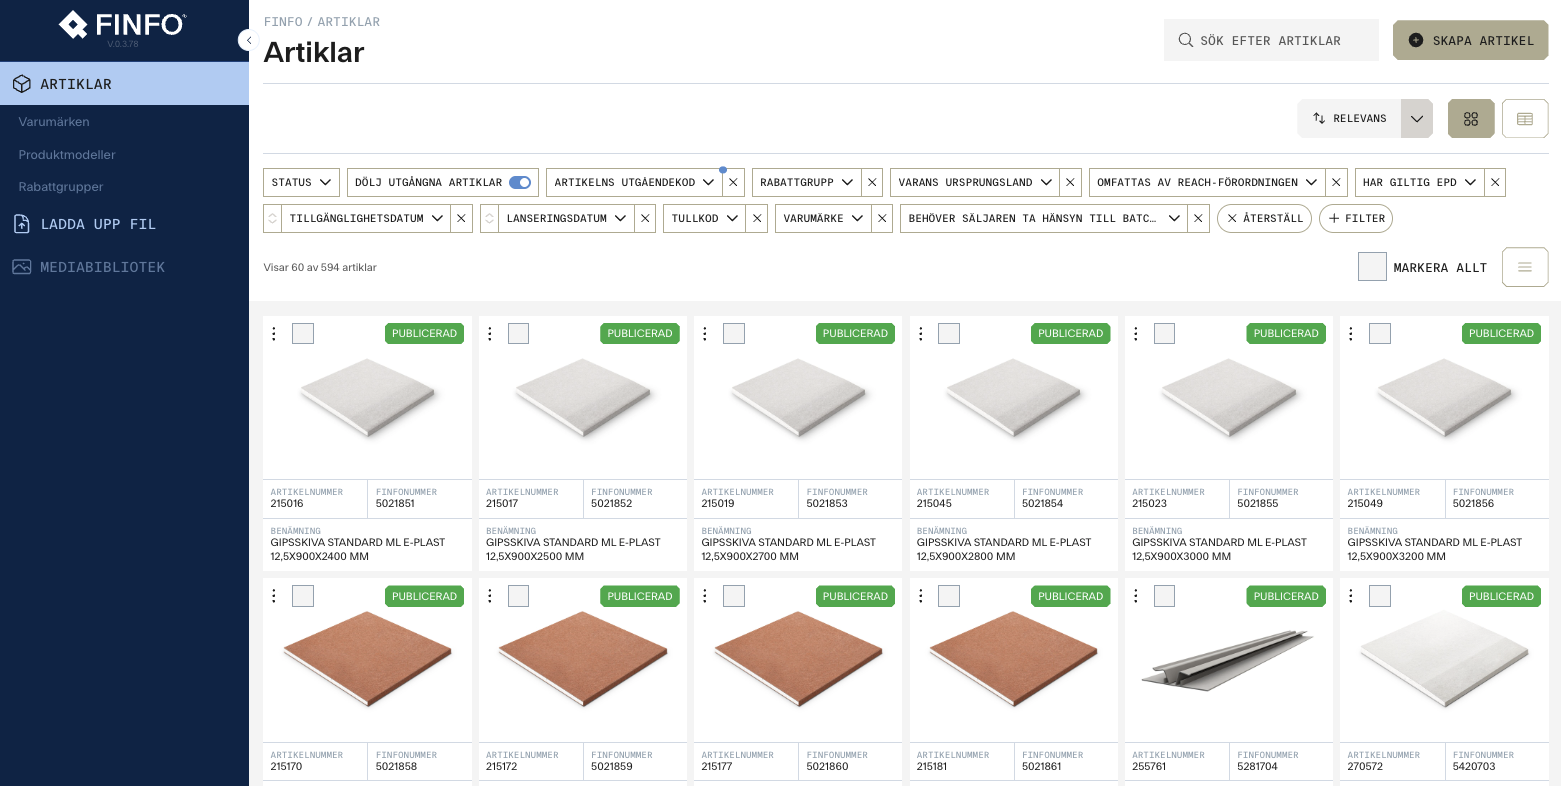Remove the Tullkod filter
This screenshot has width=1561, height=786.
(757, 218)
